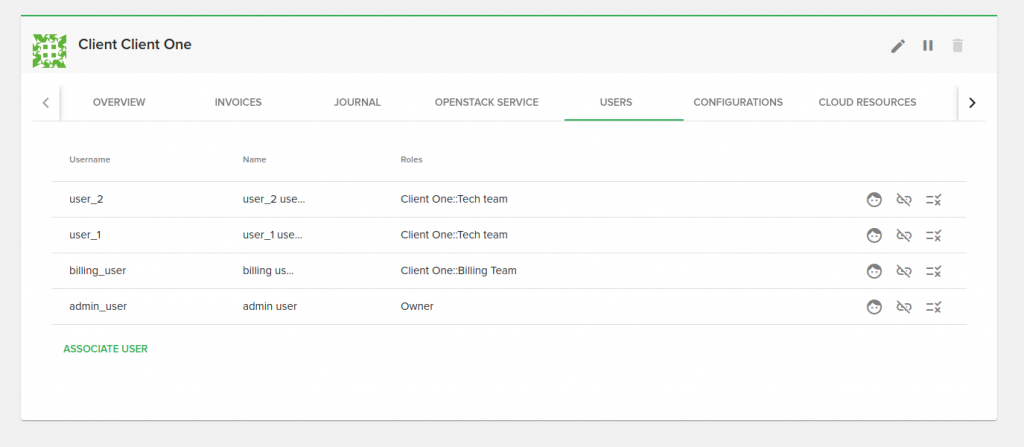The image size is (1024, 447).
Task: Click the Roles column header
Action: coord(411,159)
